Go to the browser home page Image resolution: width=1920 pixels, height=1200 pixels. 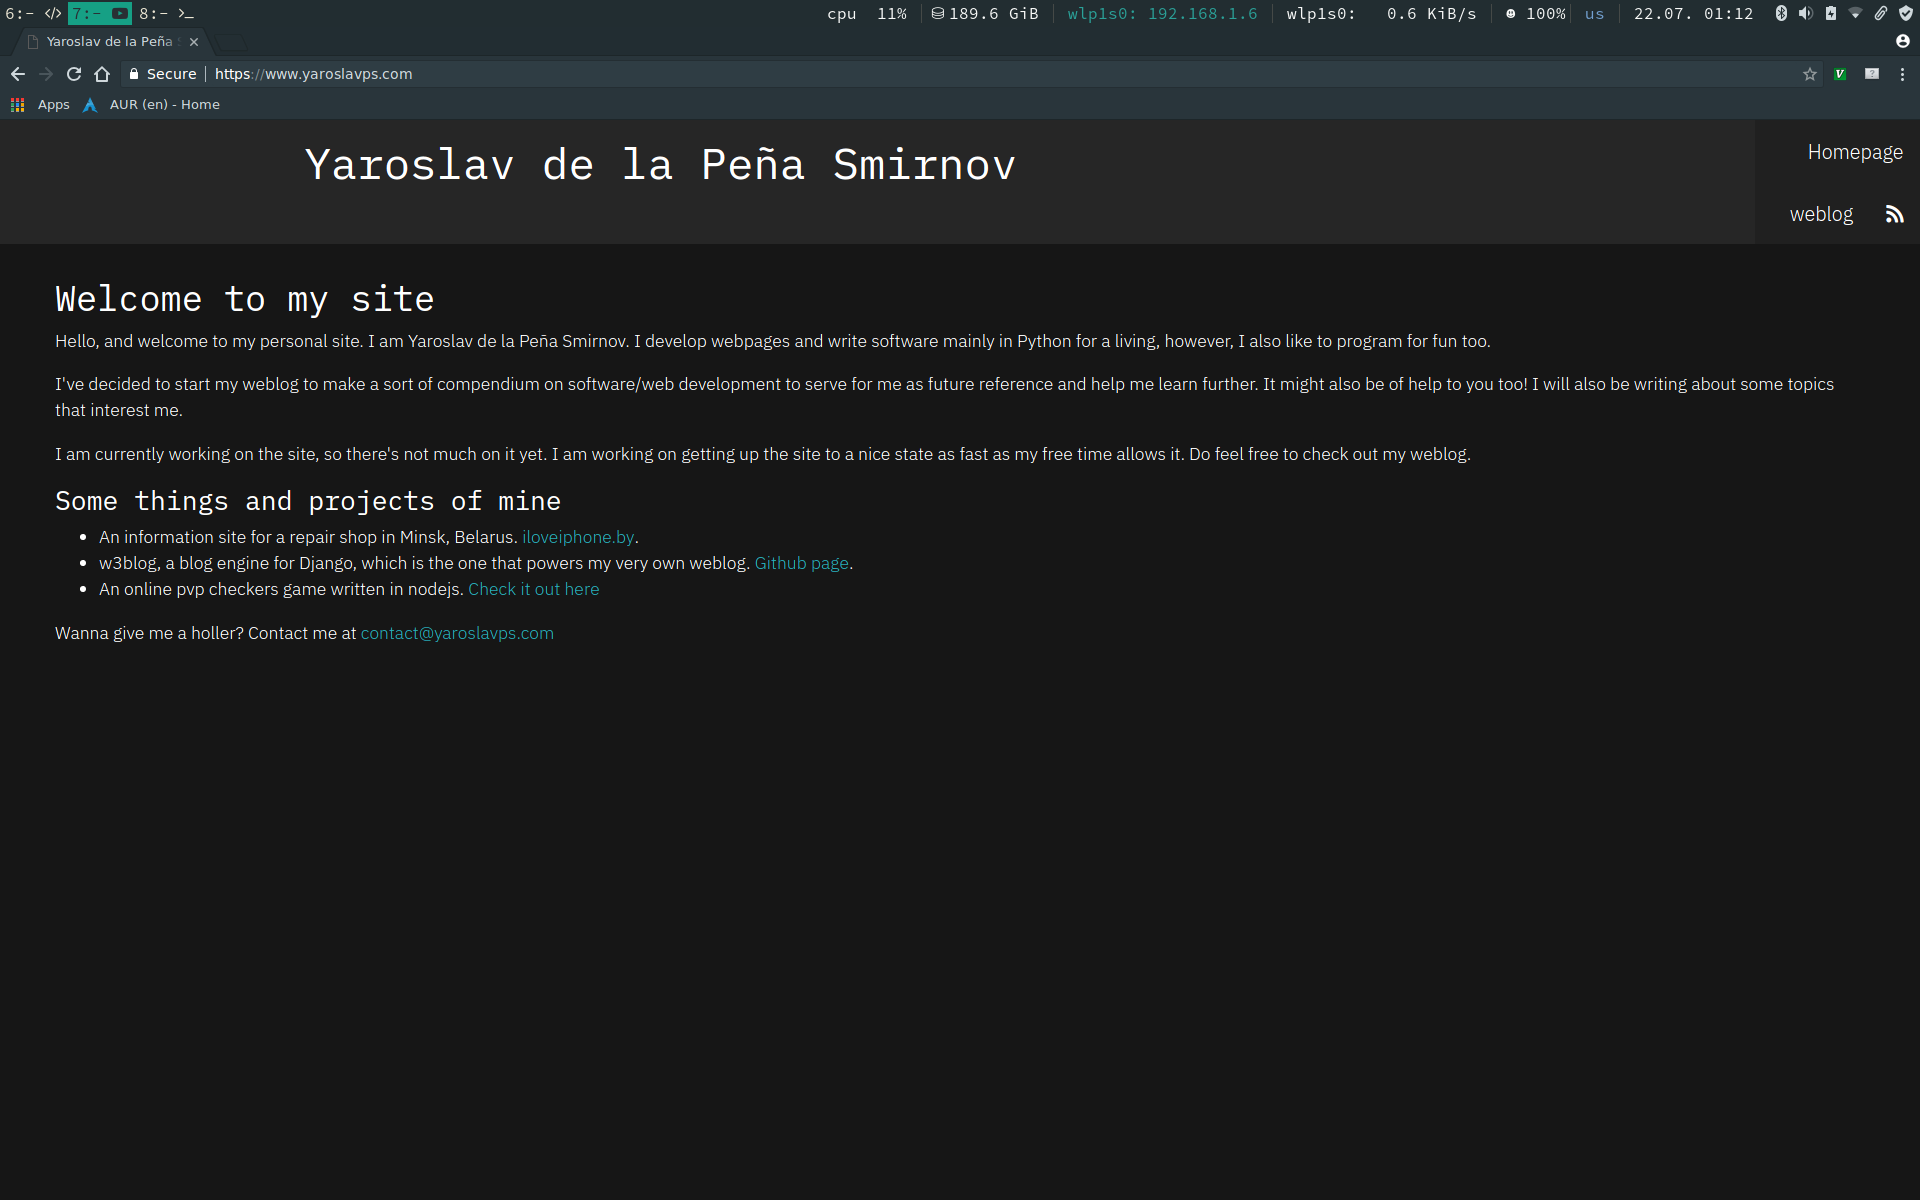102,74
